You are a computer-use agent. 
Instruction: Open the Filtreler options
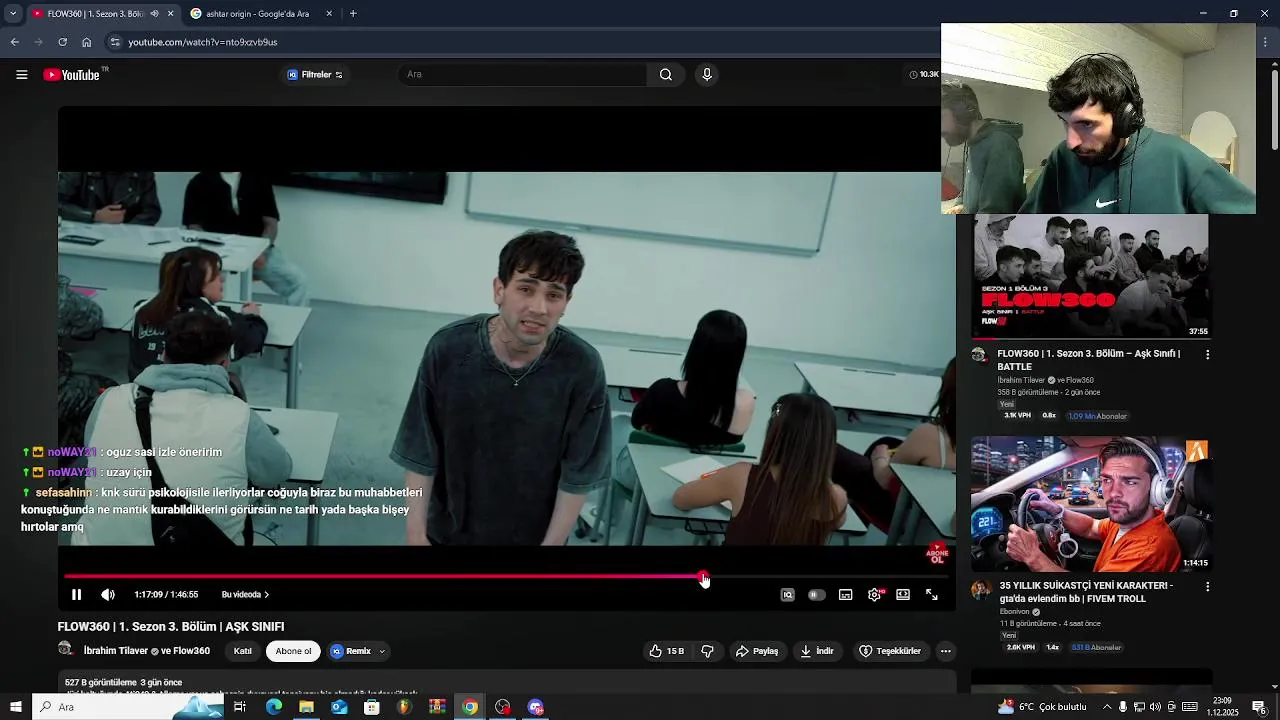(315, 74)
